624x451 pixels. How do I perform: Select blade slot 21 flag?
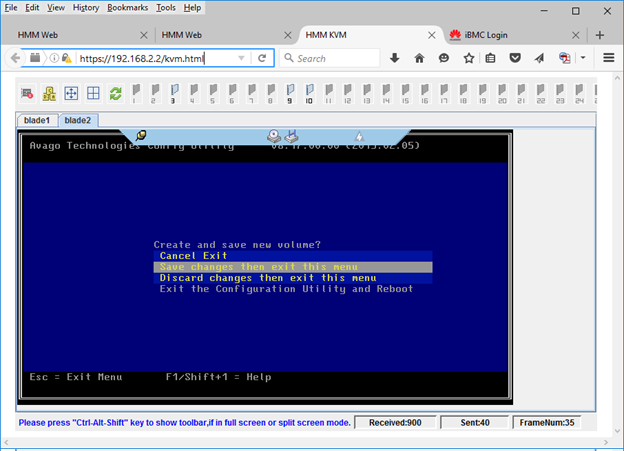[x=521, y=94]
